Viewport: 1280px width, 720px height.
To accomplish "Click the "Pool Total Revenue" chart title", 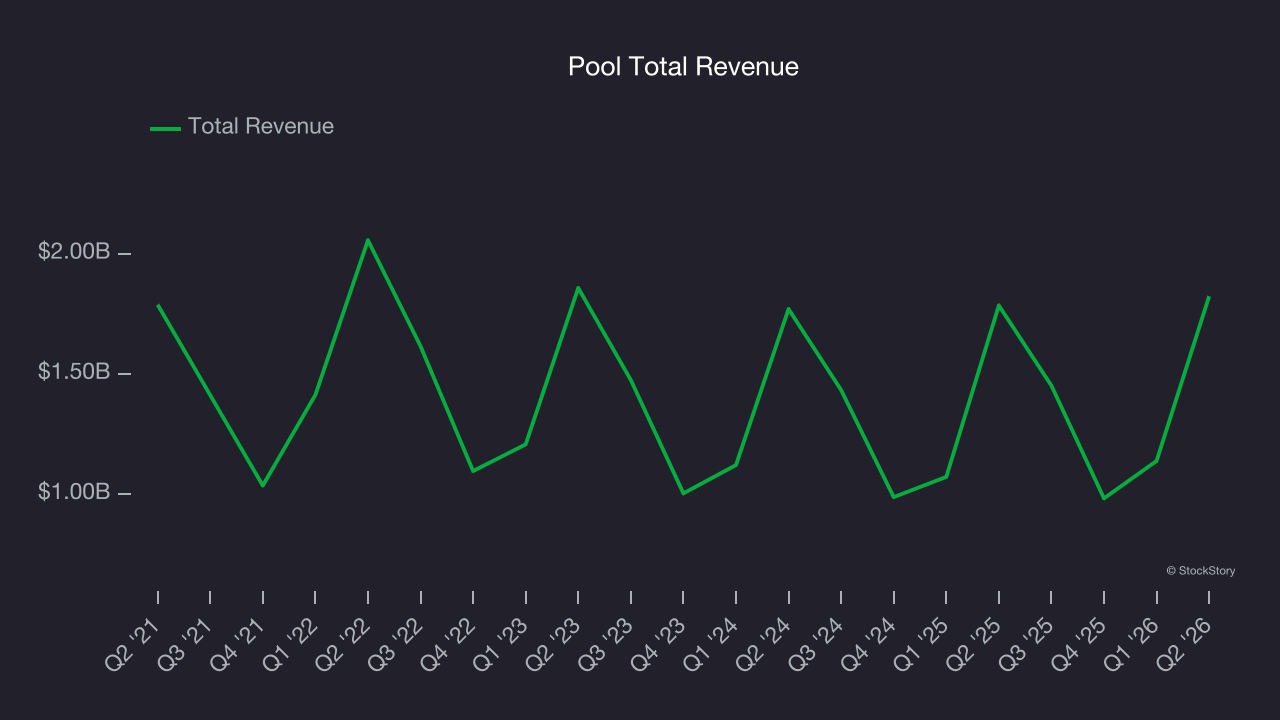I will click(683, 67).
